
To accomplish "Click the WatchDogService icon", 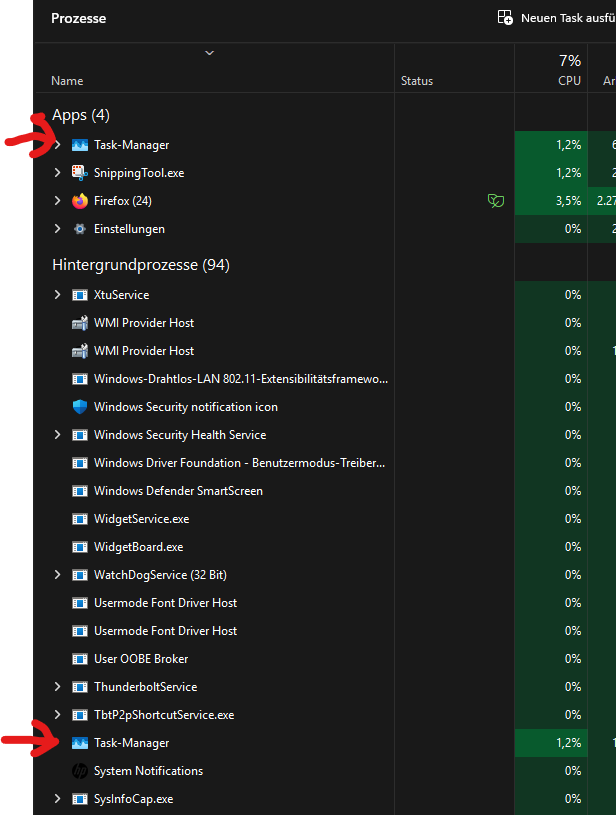I will pos(80,575).
